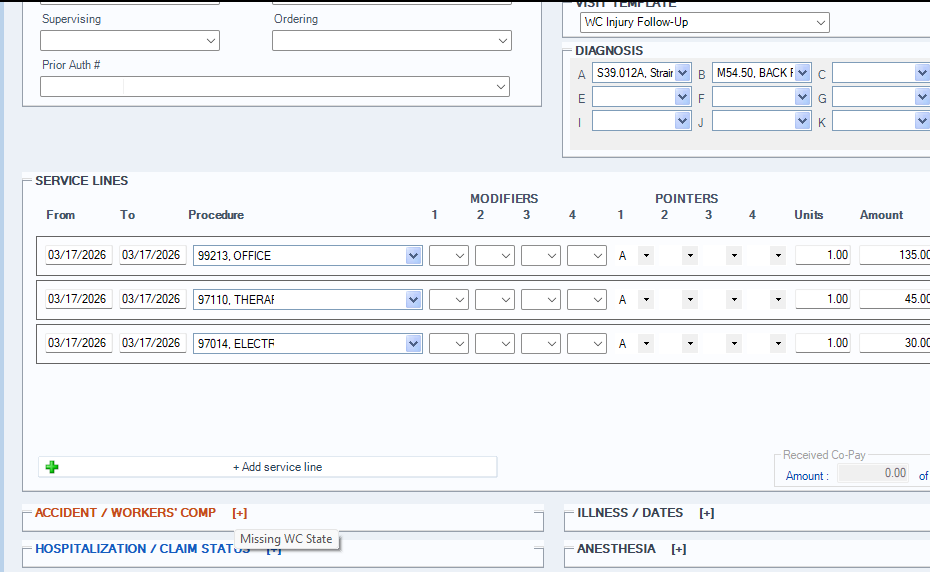Open modifier 1 dropdown on 97110 line
This screenshot has height=572, width=930.
449,300
